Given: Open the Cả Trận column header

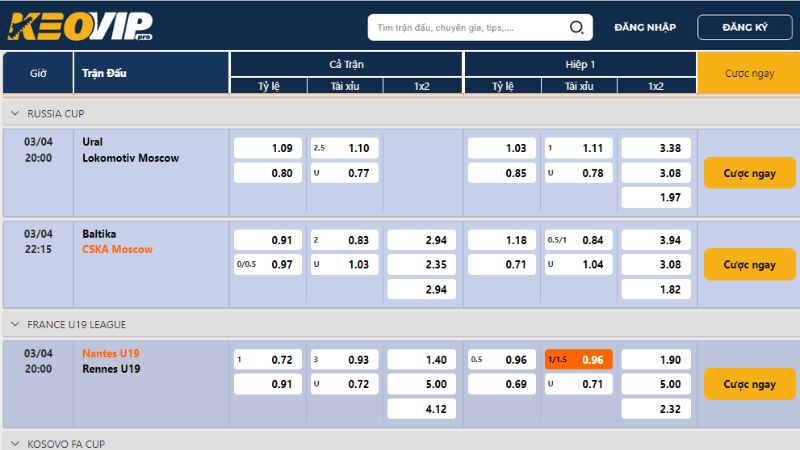Looking at the screenshot, I should pos(346,64).
